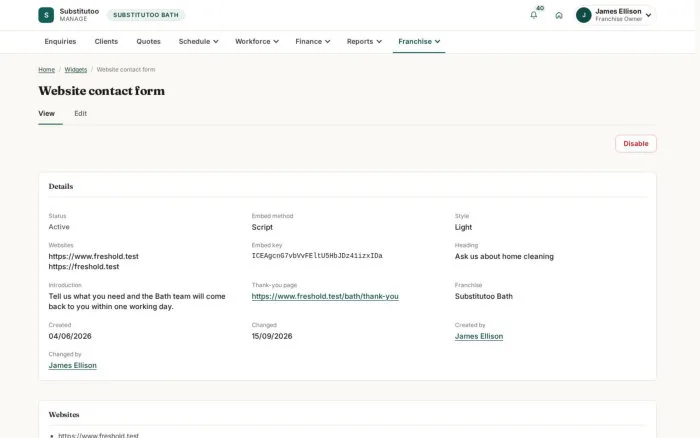The width and height of the screenshot is (700, 438).
Task: Click heading text Ask us about home cleaning
Action: click(504, 256)
